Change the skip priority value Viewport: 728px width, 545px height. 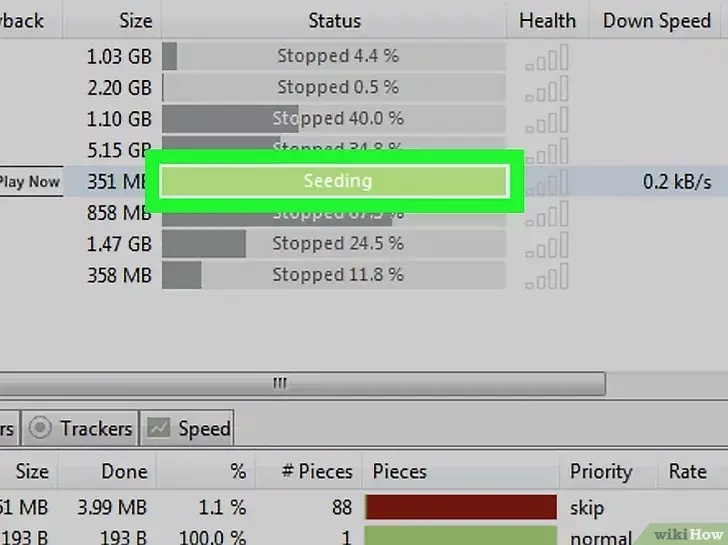click(587, 508)
